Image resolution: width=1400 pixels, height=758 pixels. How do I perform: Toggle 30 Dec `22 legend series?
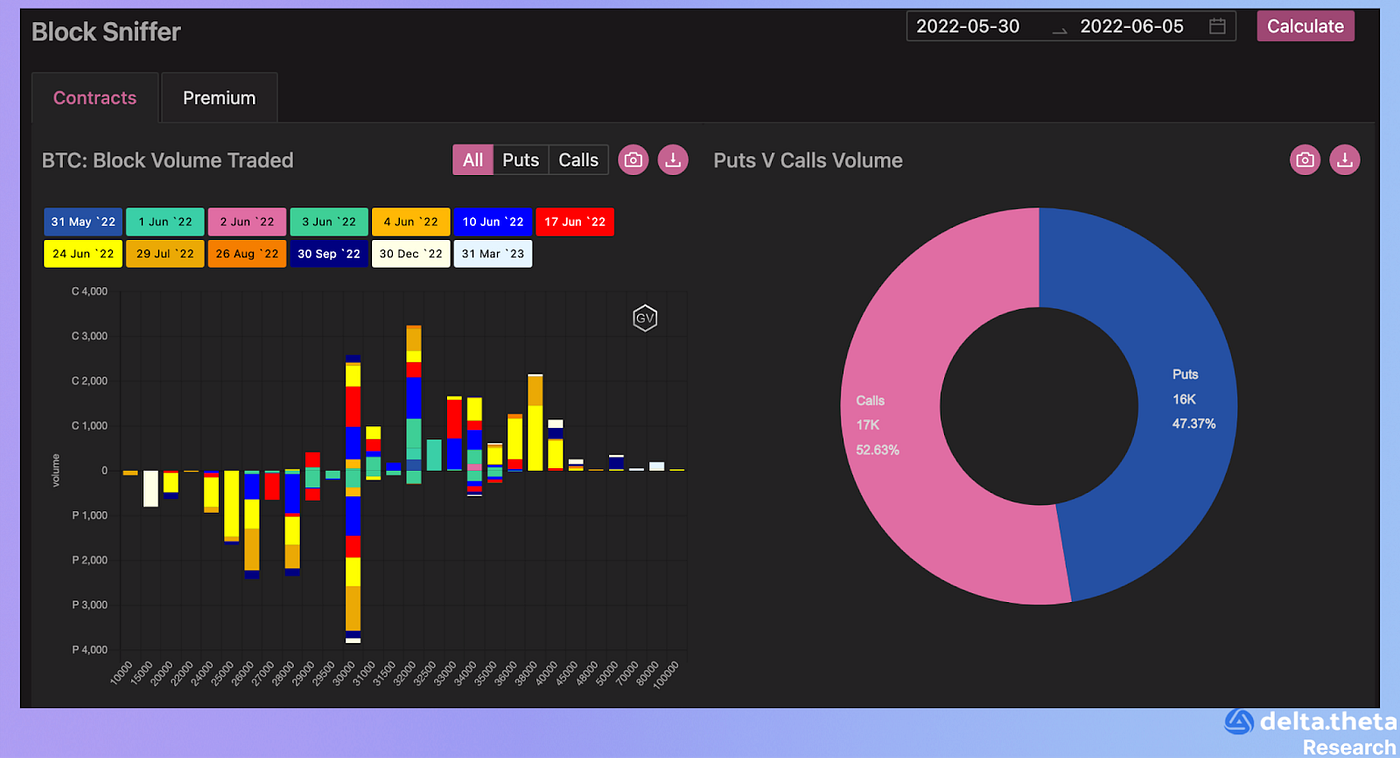[411, 254]
